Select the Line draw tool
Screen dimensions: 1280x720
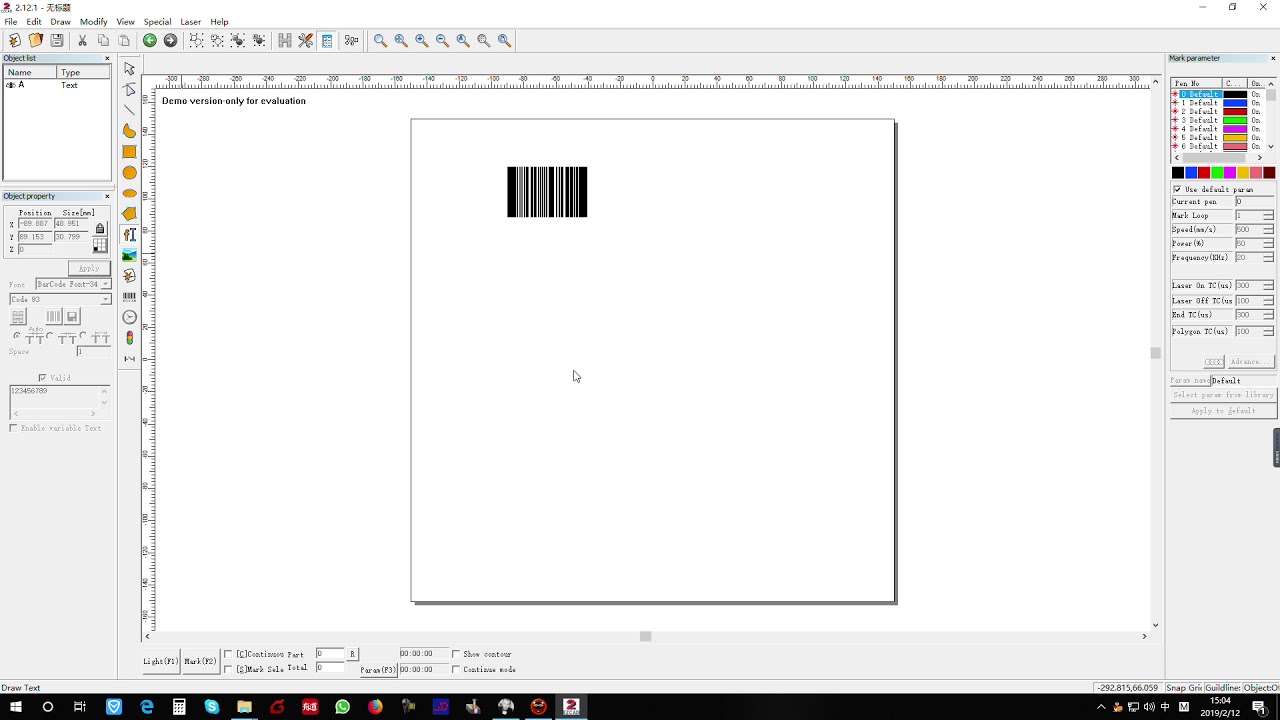coord(129,110)
